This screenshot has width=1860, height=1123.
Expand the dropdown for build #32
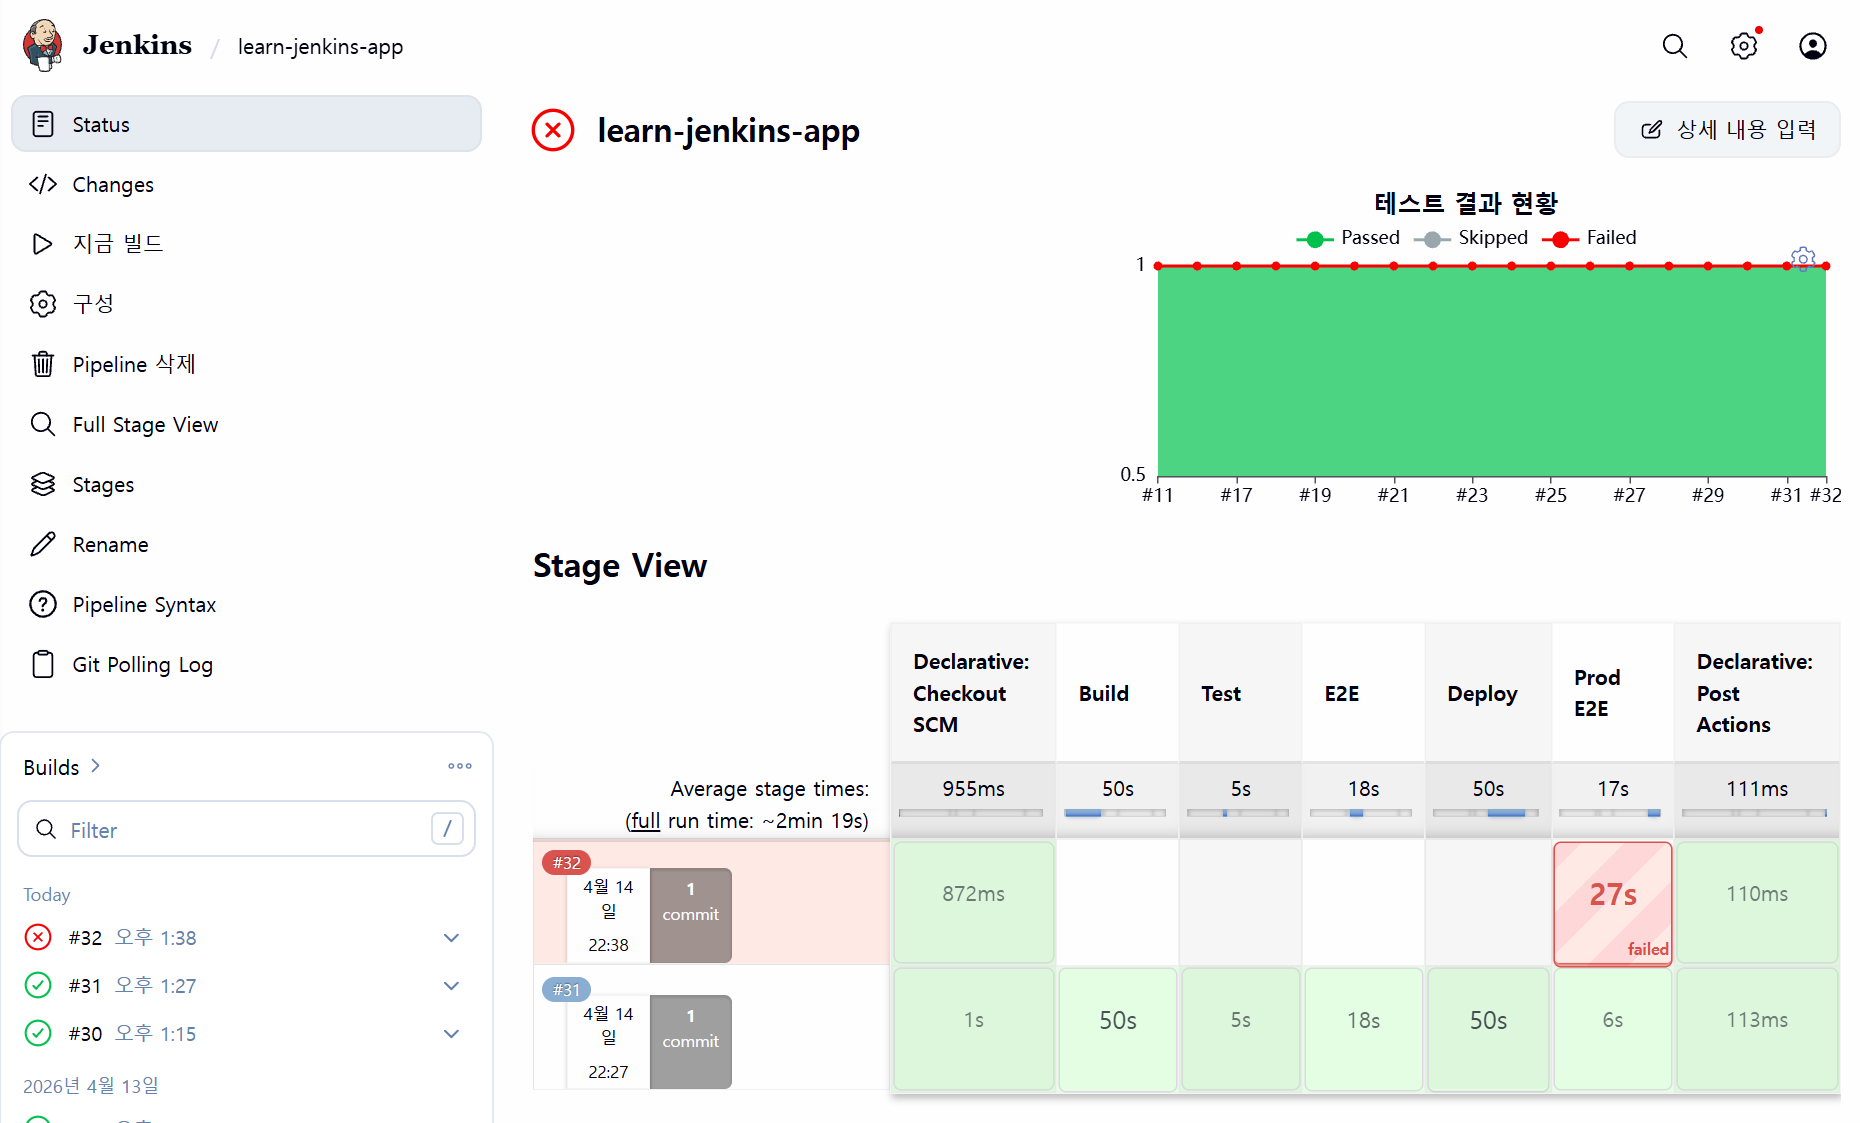(452, 938)
